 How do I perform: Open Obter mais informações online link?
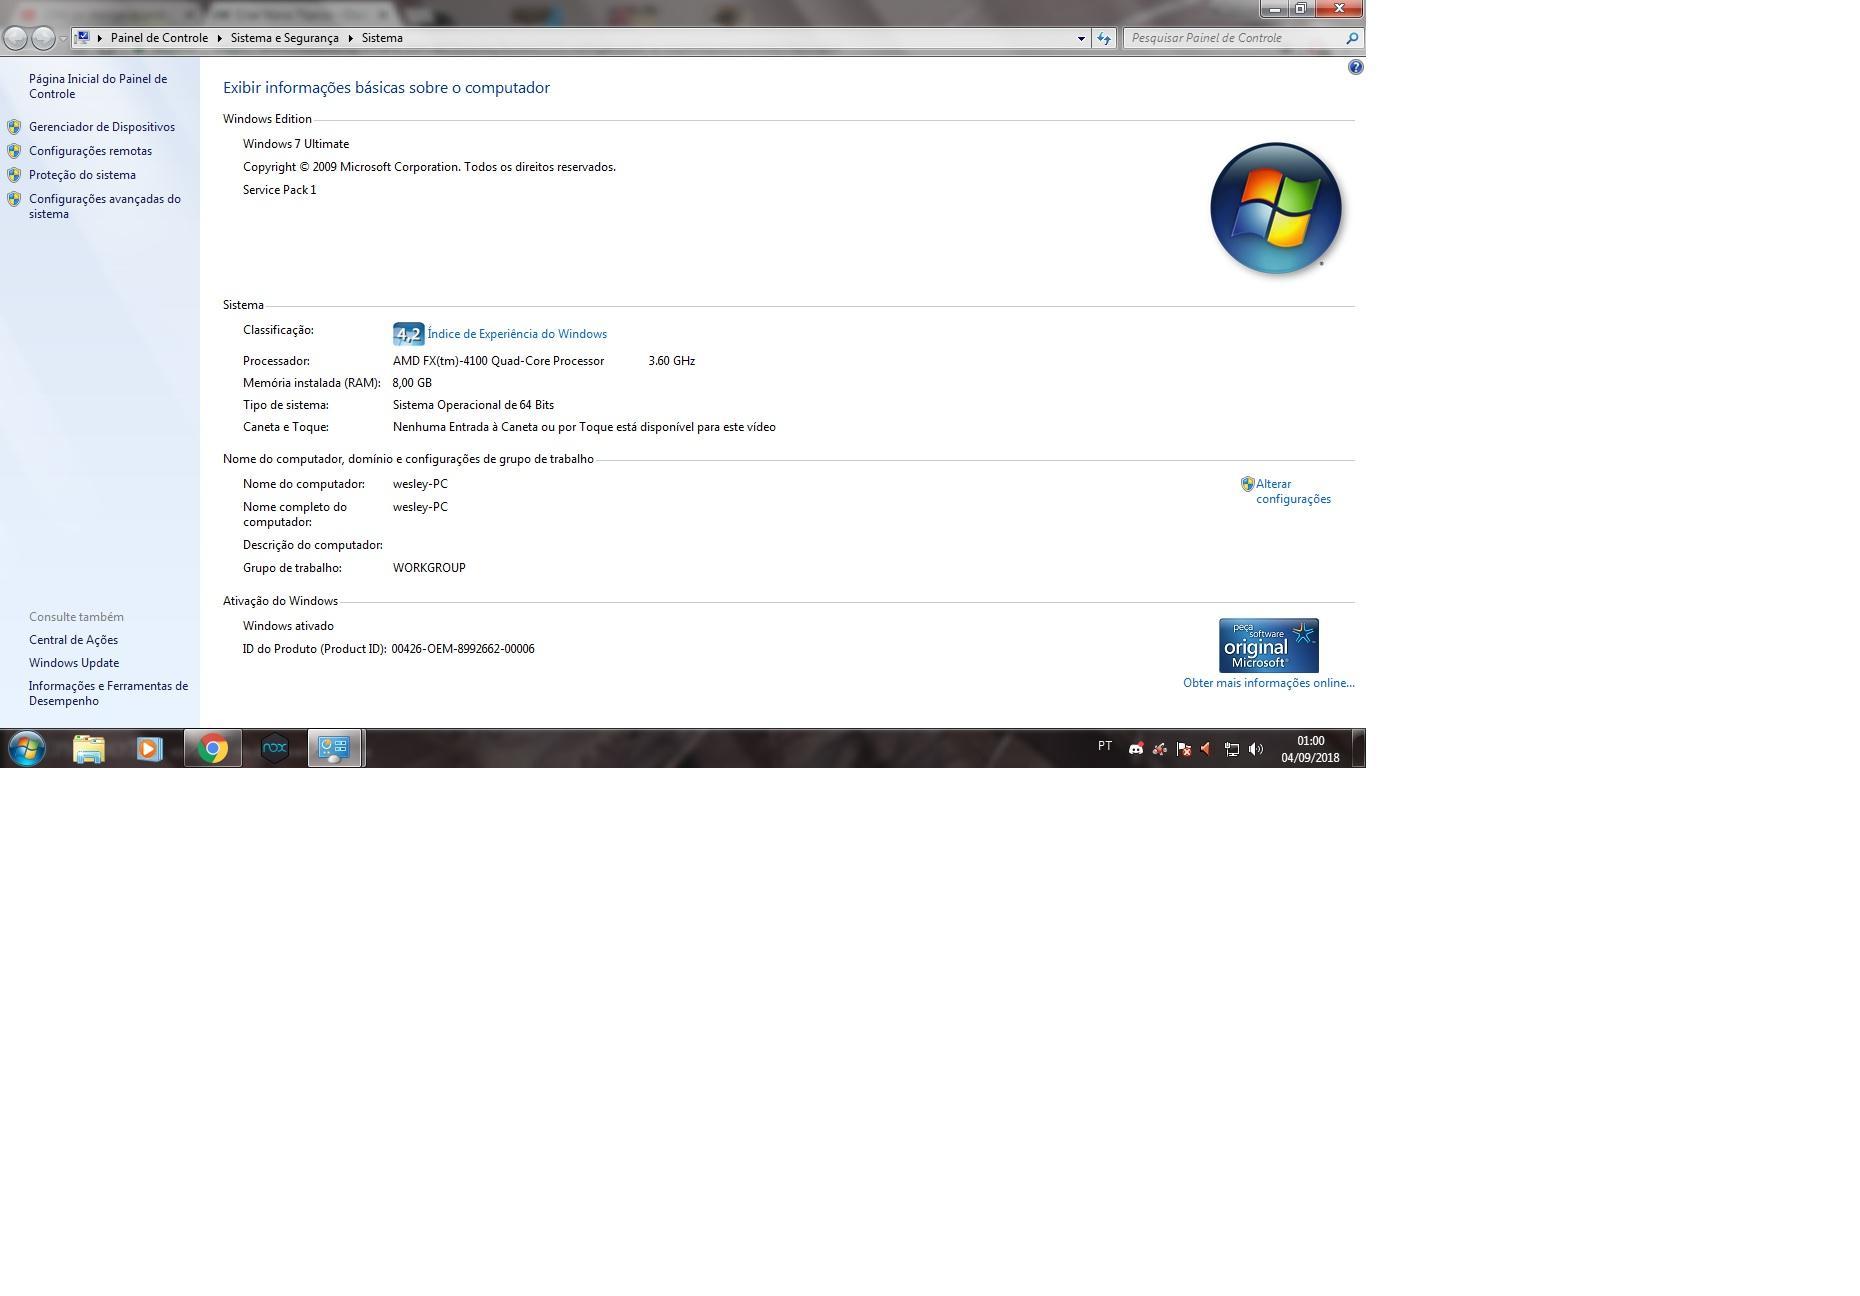[1268, 683]
